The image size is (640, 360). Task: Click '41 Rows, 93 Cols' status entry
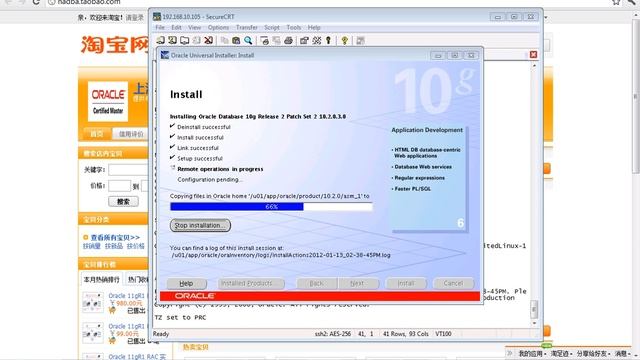[406, 334]
